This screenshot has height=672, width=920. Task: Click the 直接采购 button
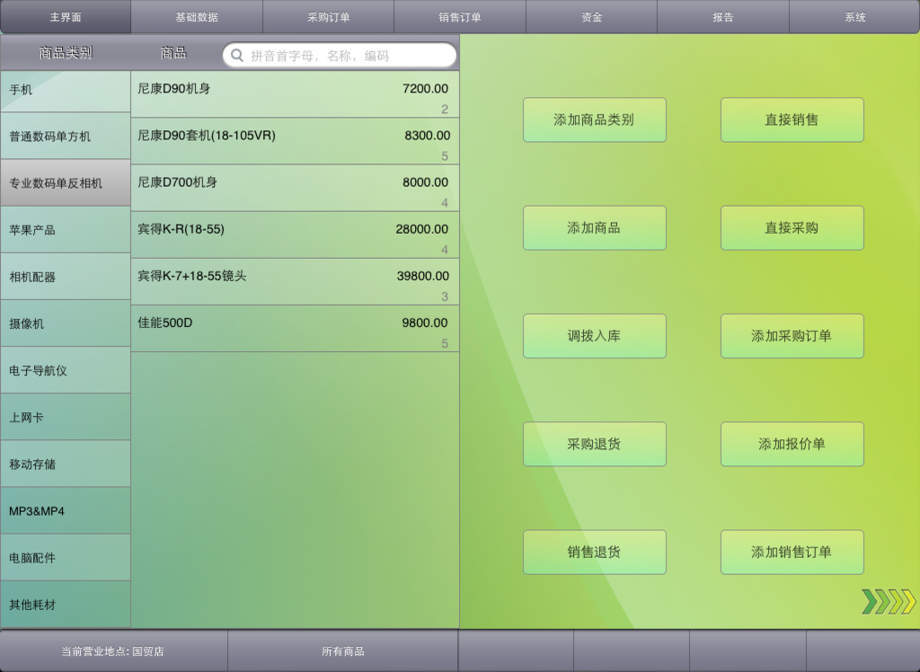792,228
